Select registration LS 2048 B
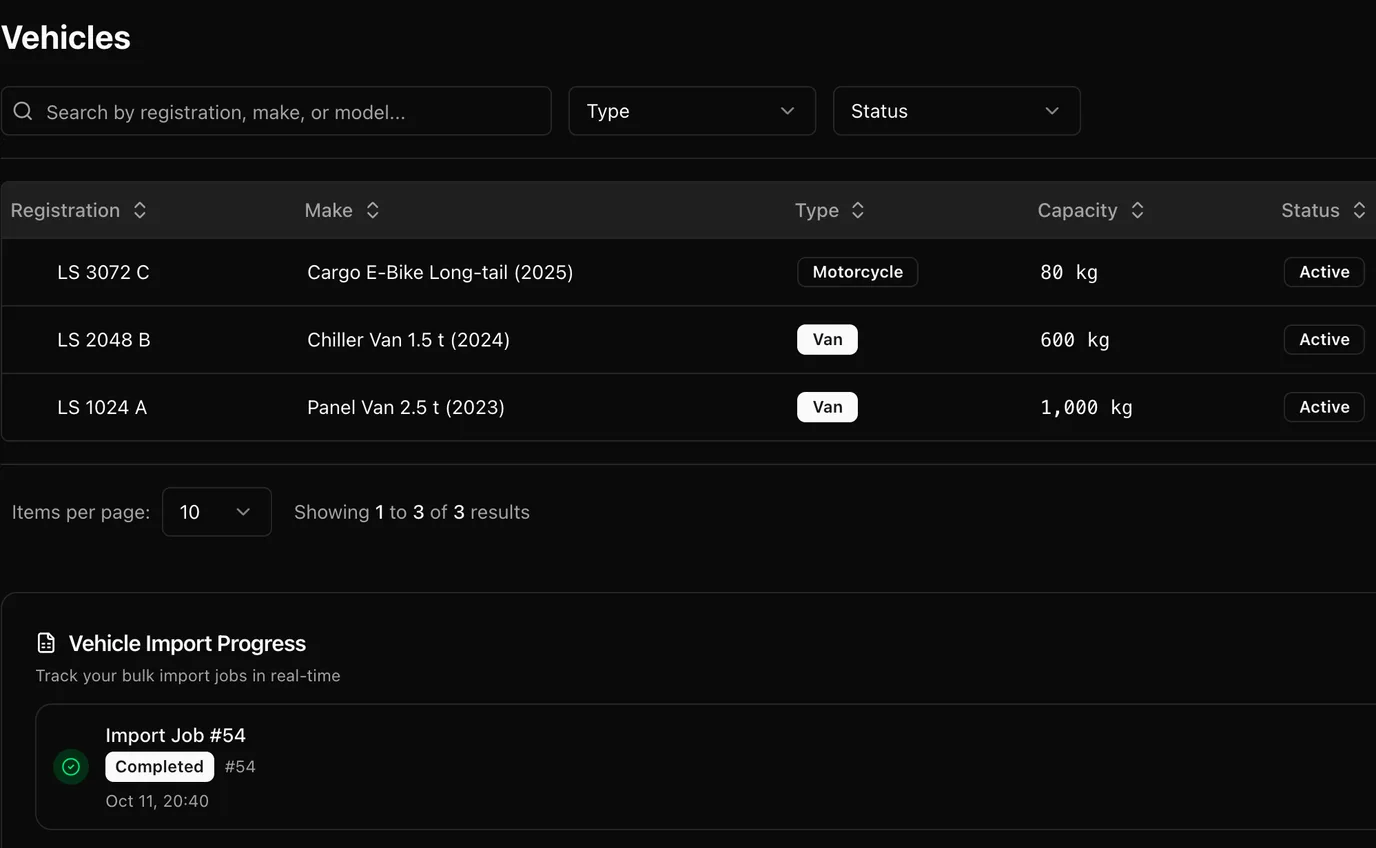 [104, 340]
